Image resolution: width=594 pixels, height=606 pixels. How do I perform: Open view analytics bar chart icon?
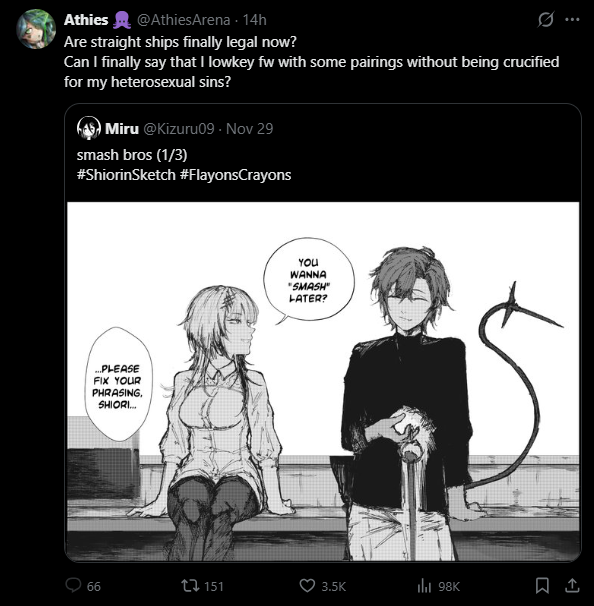coord(424,586)
